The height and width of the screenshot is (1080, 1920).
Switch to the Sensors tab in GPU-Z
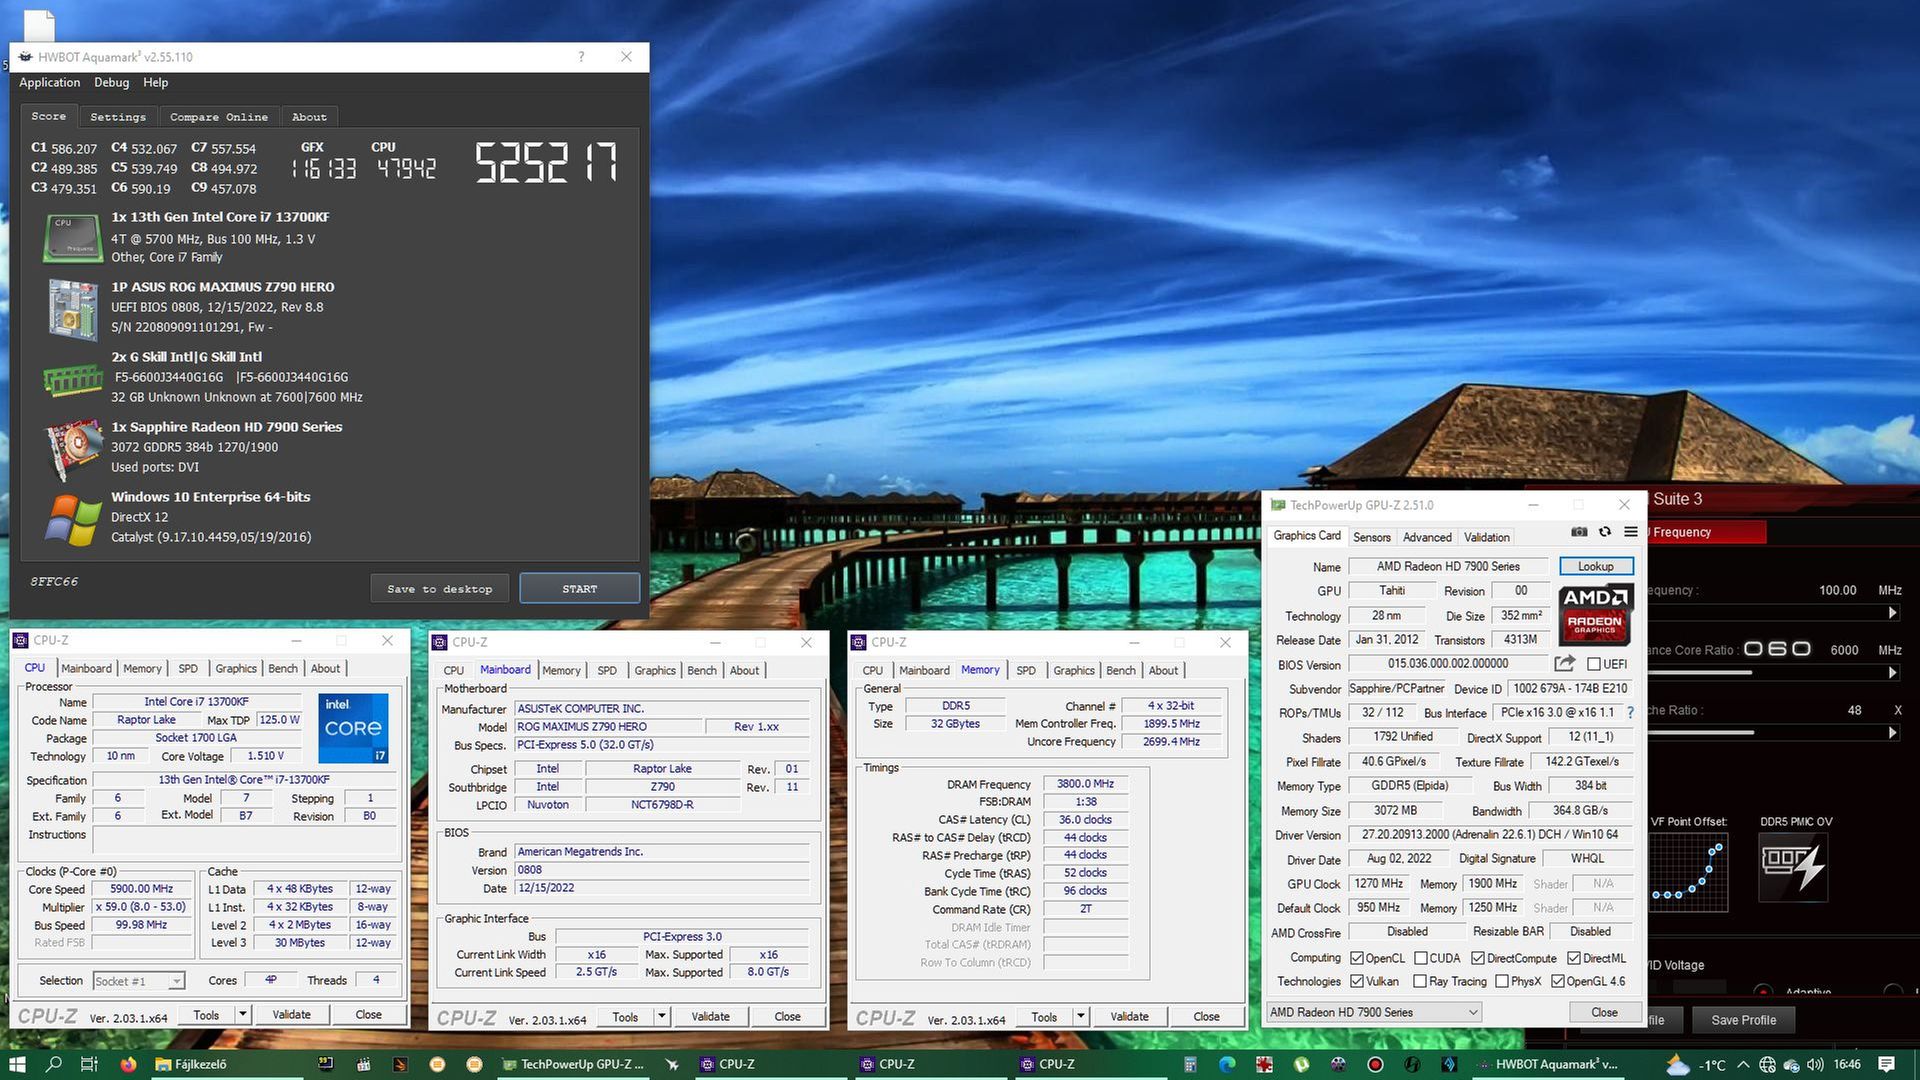[x=1372, y=537]
